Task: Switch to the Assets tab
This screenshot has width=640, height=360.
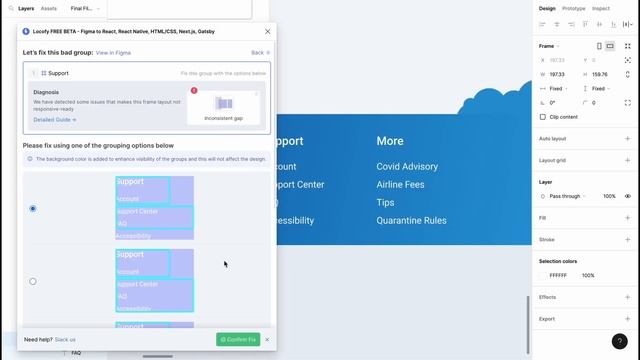Action: pos(49,8)
